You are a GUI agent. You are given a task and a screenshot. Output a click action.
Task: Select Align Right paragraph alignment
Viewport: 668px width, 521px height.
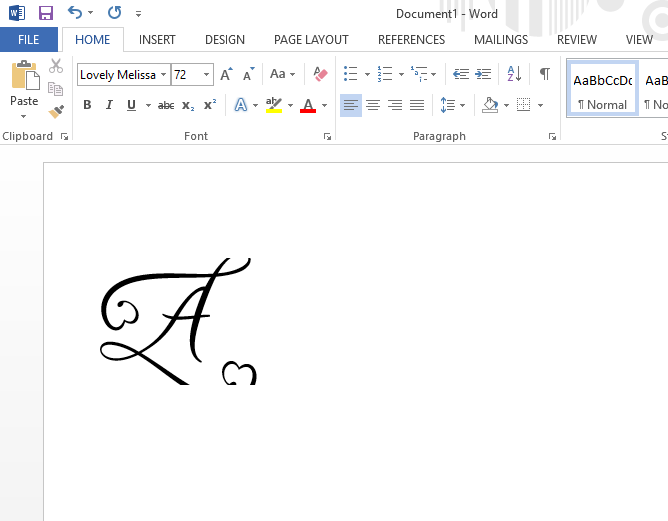pos(395,105)
